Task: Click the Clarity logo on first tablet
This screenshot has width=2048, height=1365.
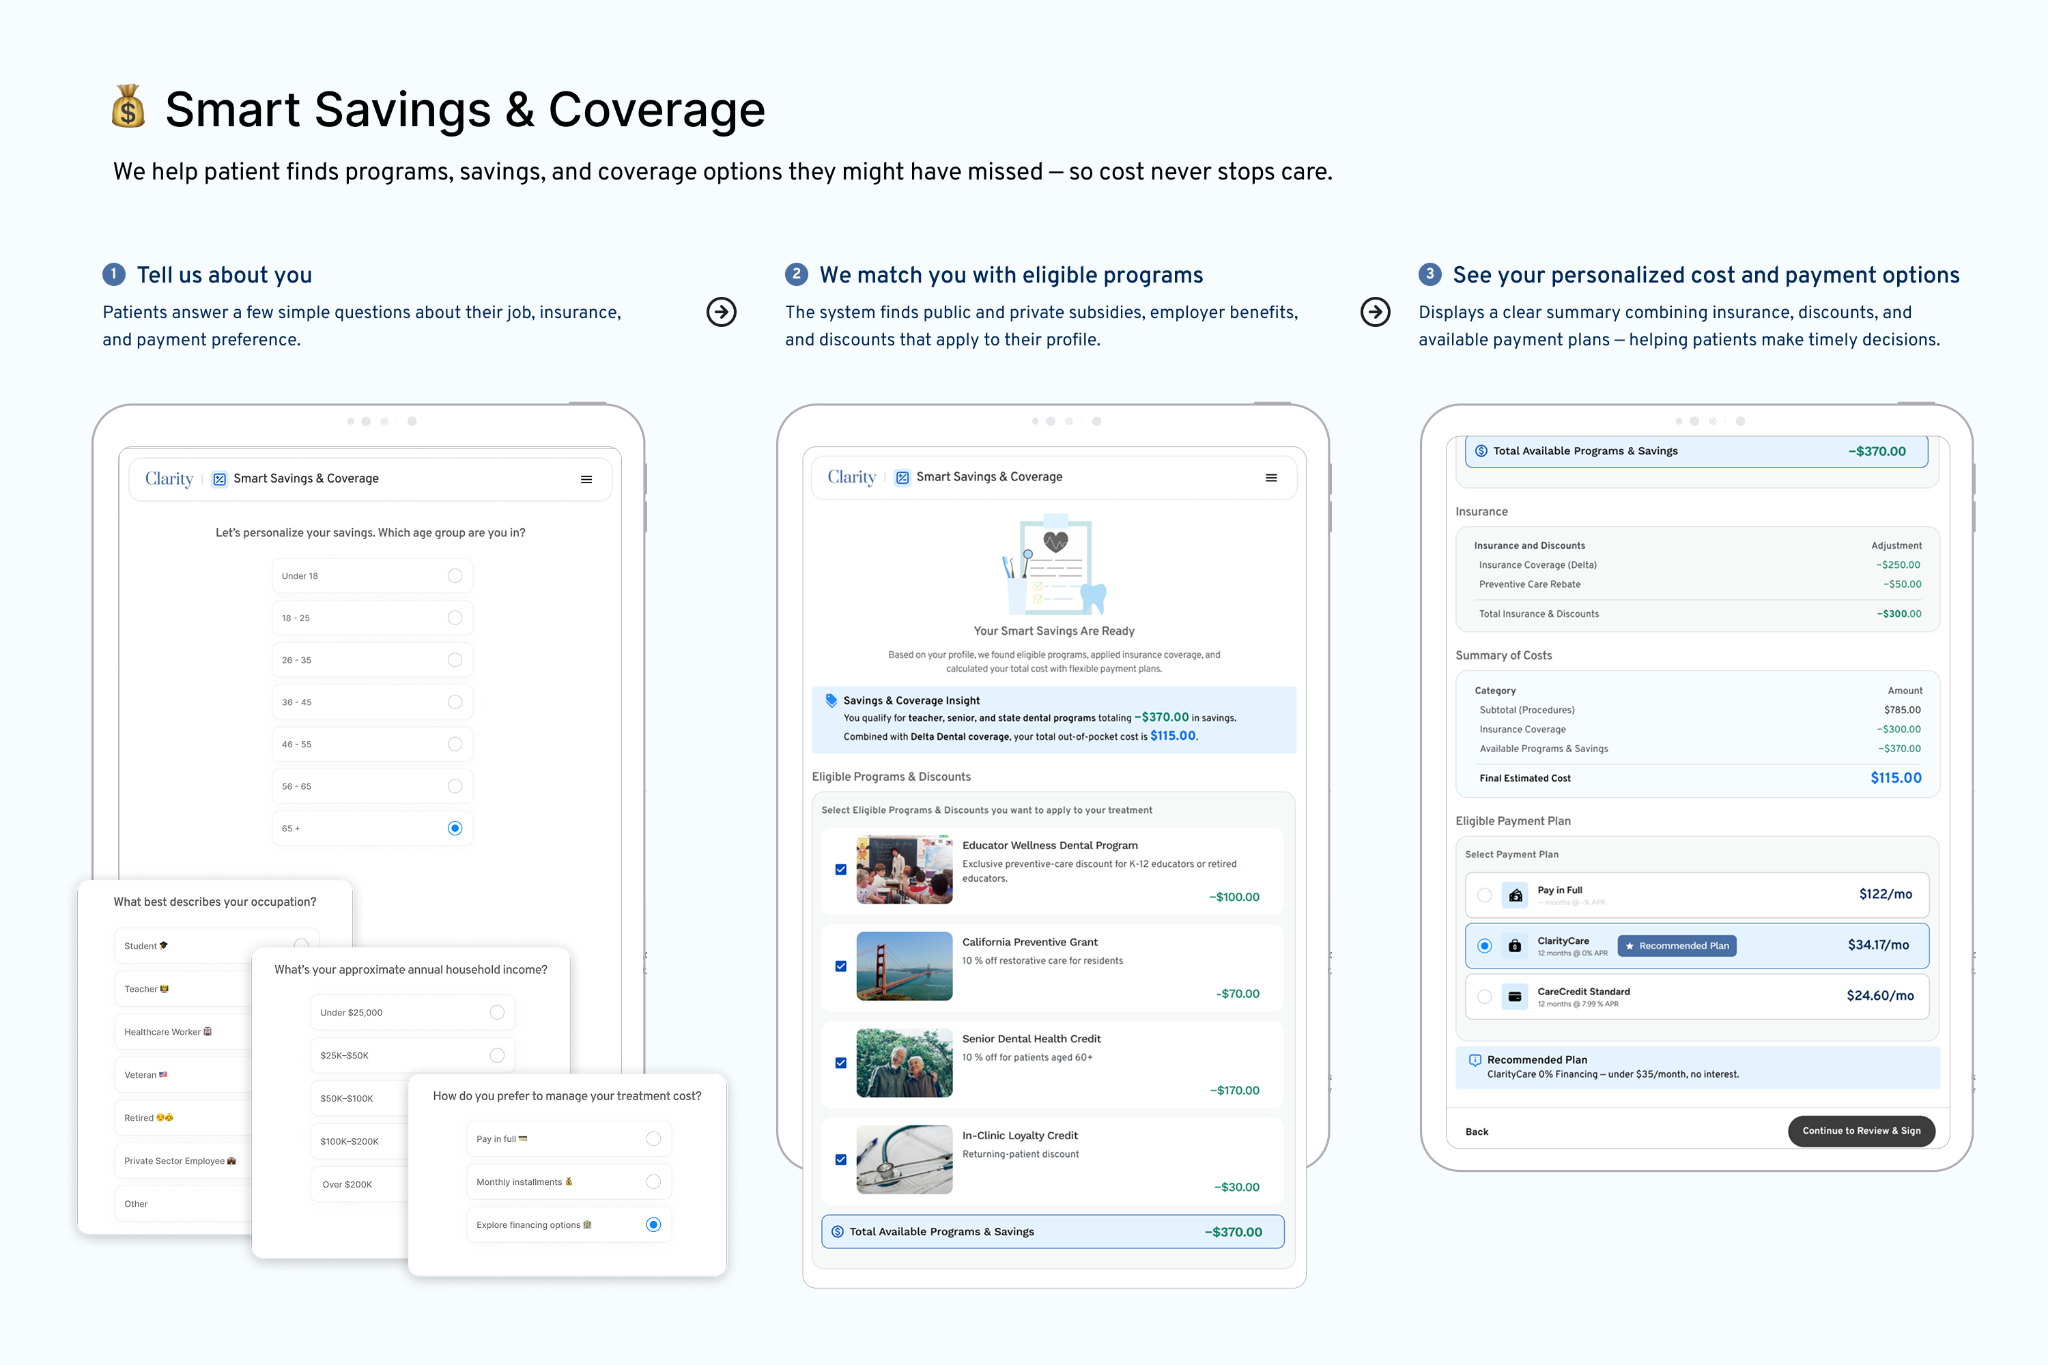Action: pyautogui.click(x=169, y=479)
